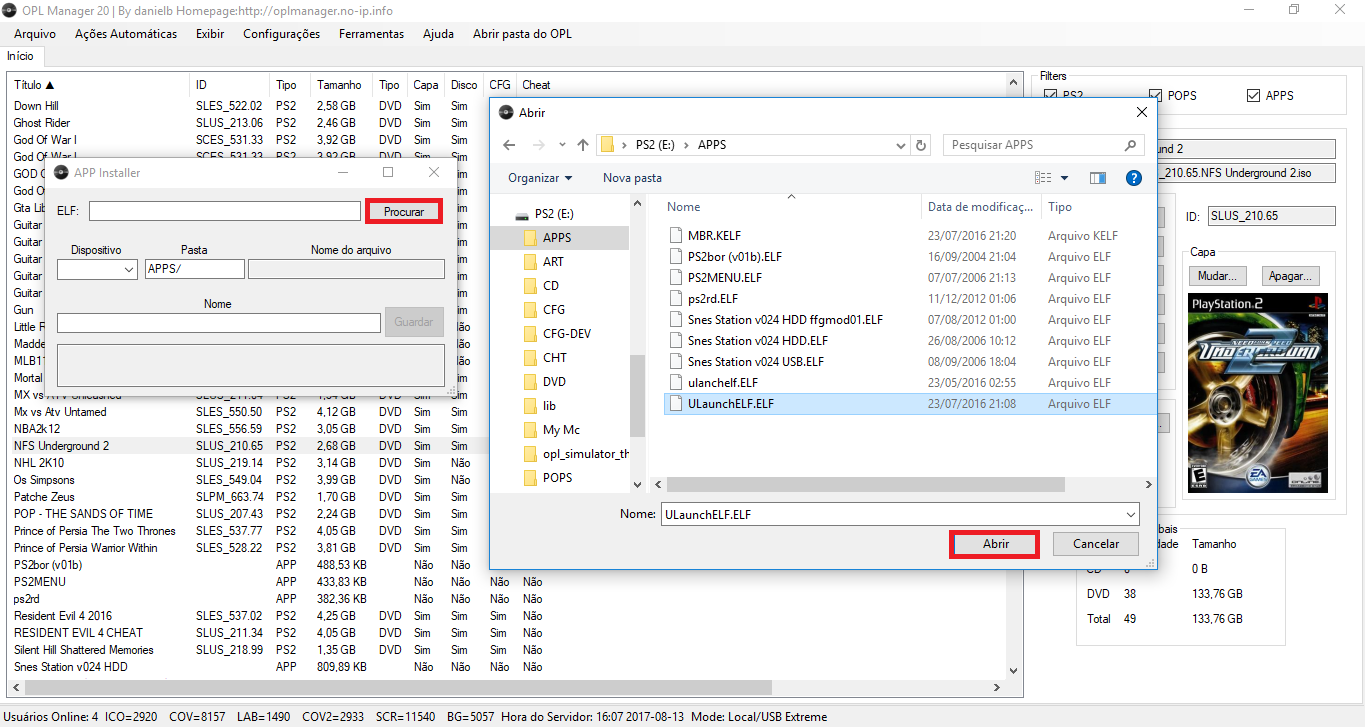Open the Ações Automáticas menu
Image resolution: width=1365 pixels, height=727 pixels.
click(x=126, y=34)
